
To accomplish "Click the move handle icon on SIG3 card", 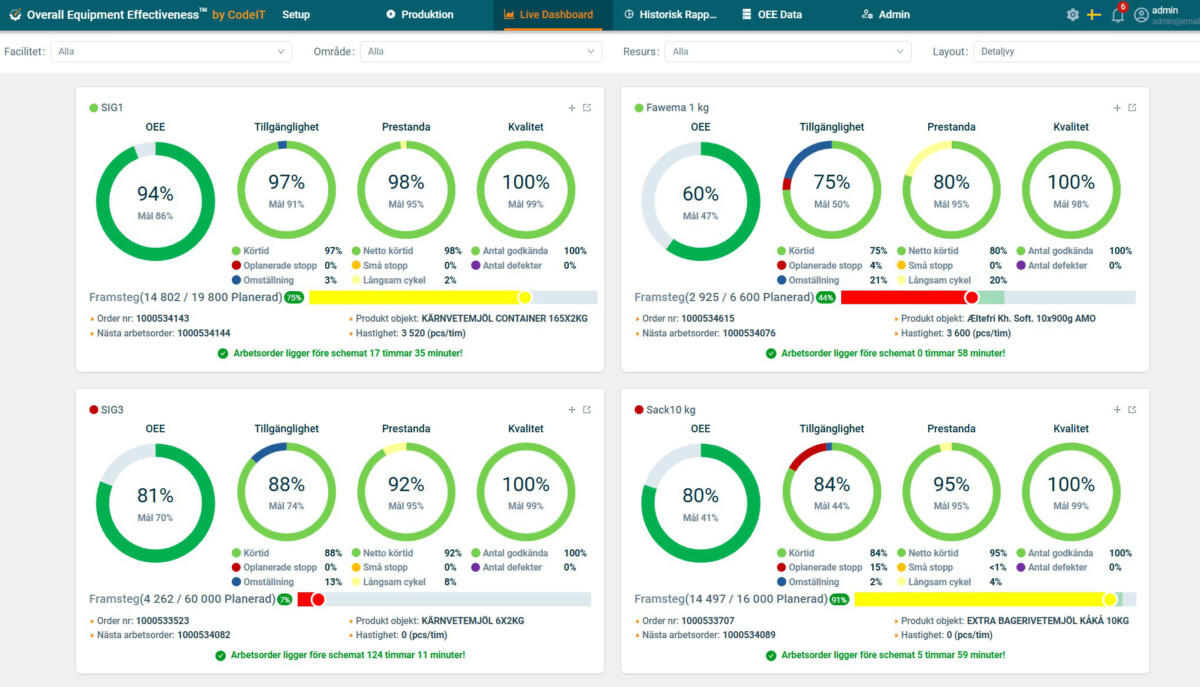I will click(572, 409).
